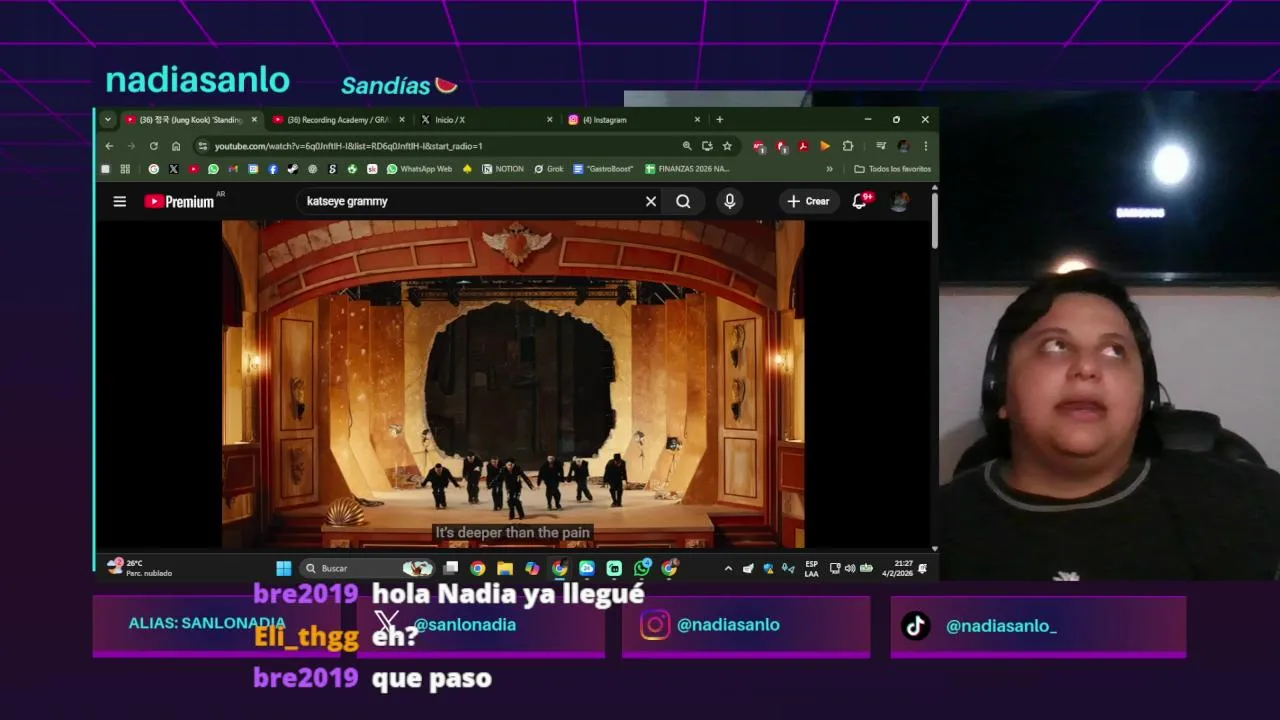Click the YouTube Premium logo
Screen dimensions: 1280x720
pos(179,201)
